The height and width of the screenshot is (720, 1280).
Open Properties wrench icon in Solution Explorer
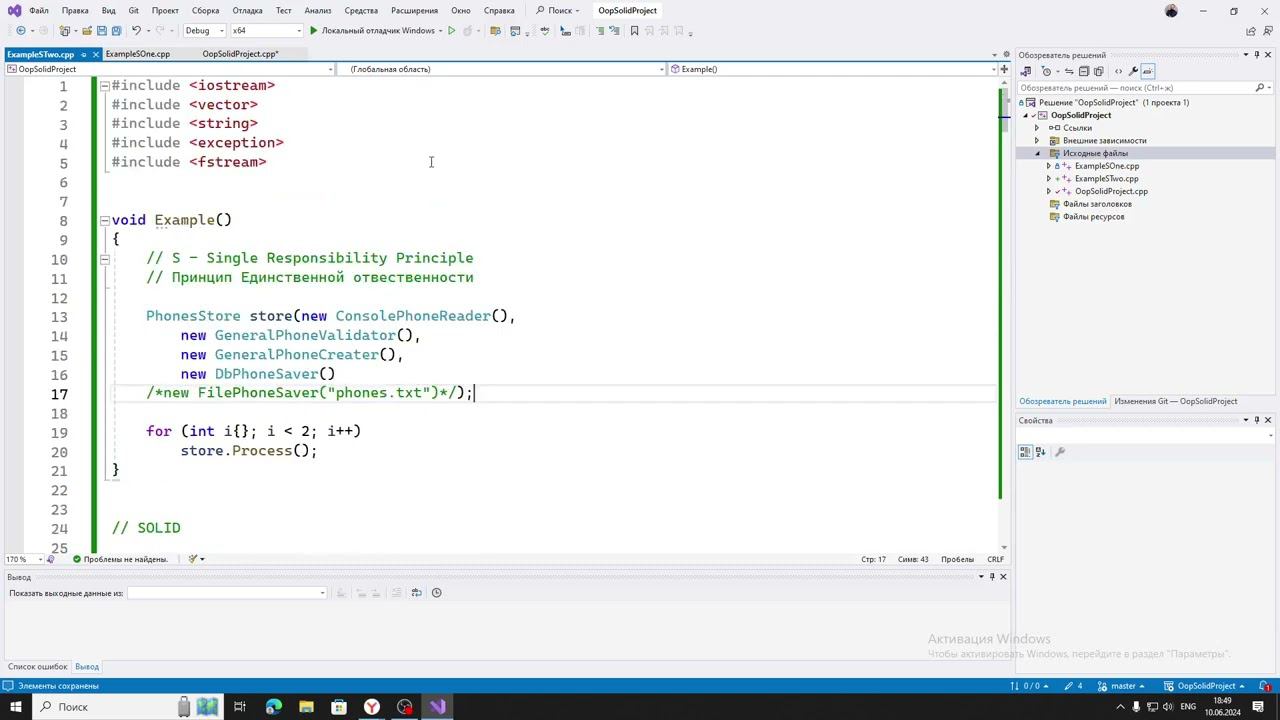point(1133,71)
